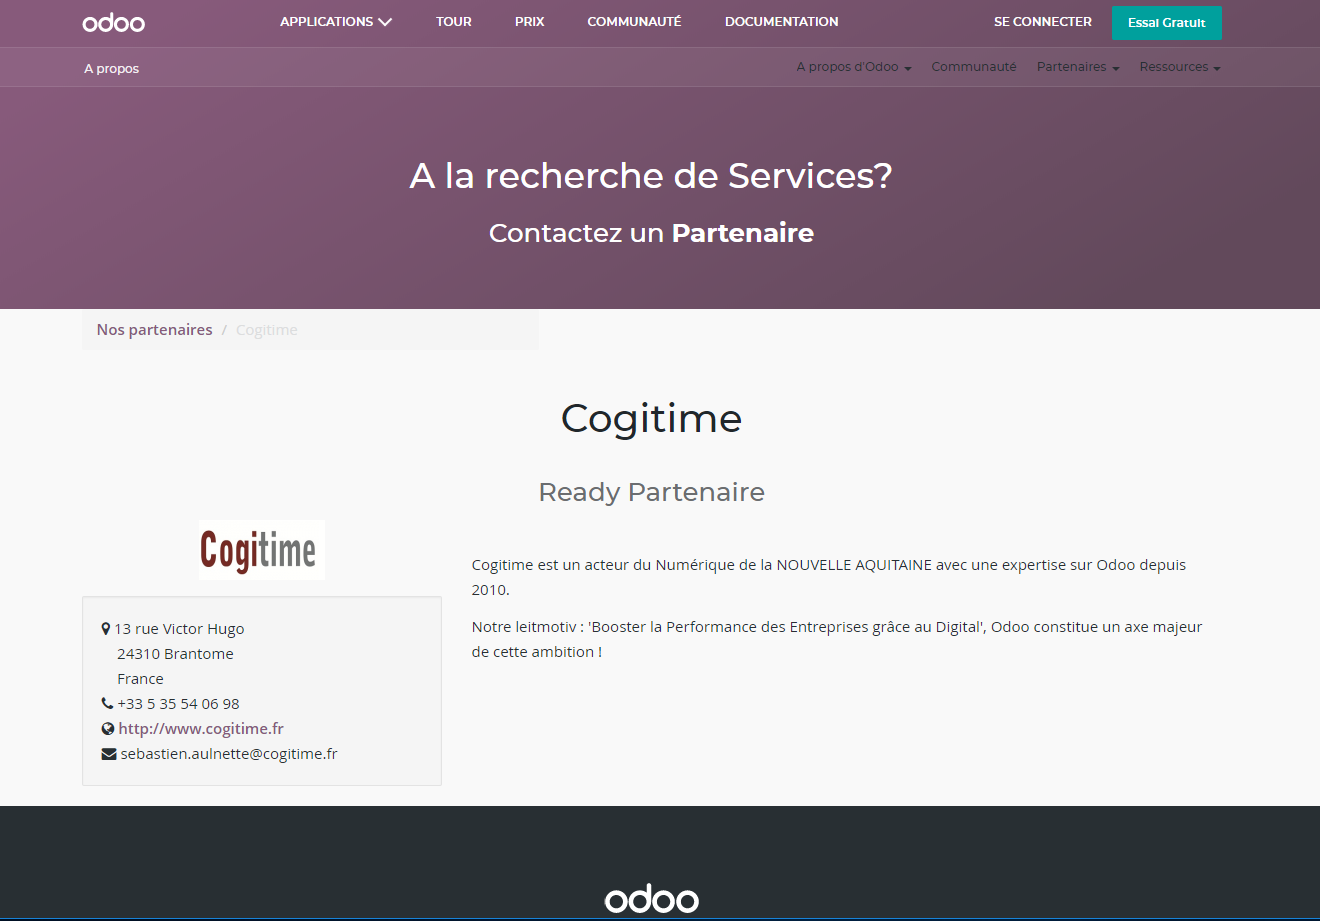Go back to Nos partenaires breadcrumb
This screenshot has width=1320, height=921.
click(155, 330)
